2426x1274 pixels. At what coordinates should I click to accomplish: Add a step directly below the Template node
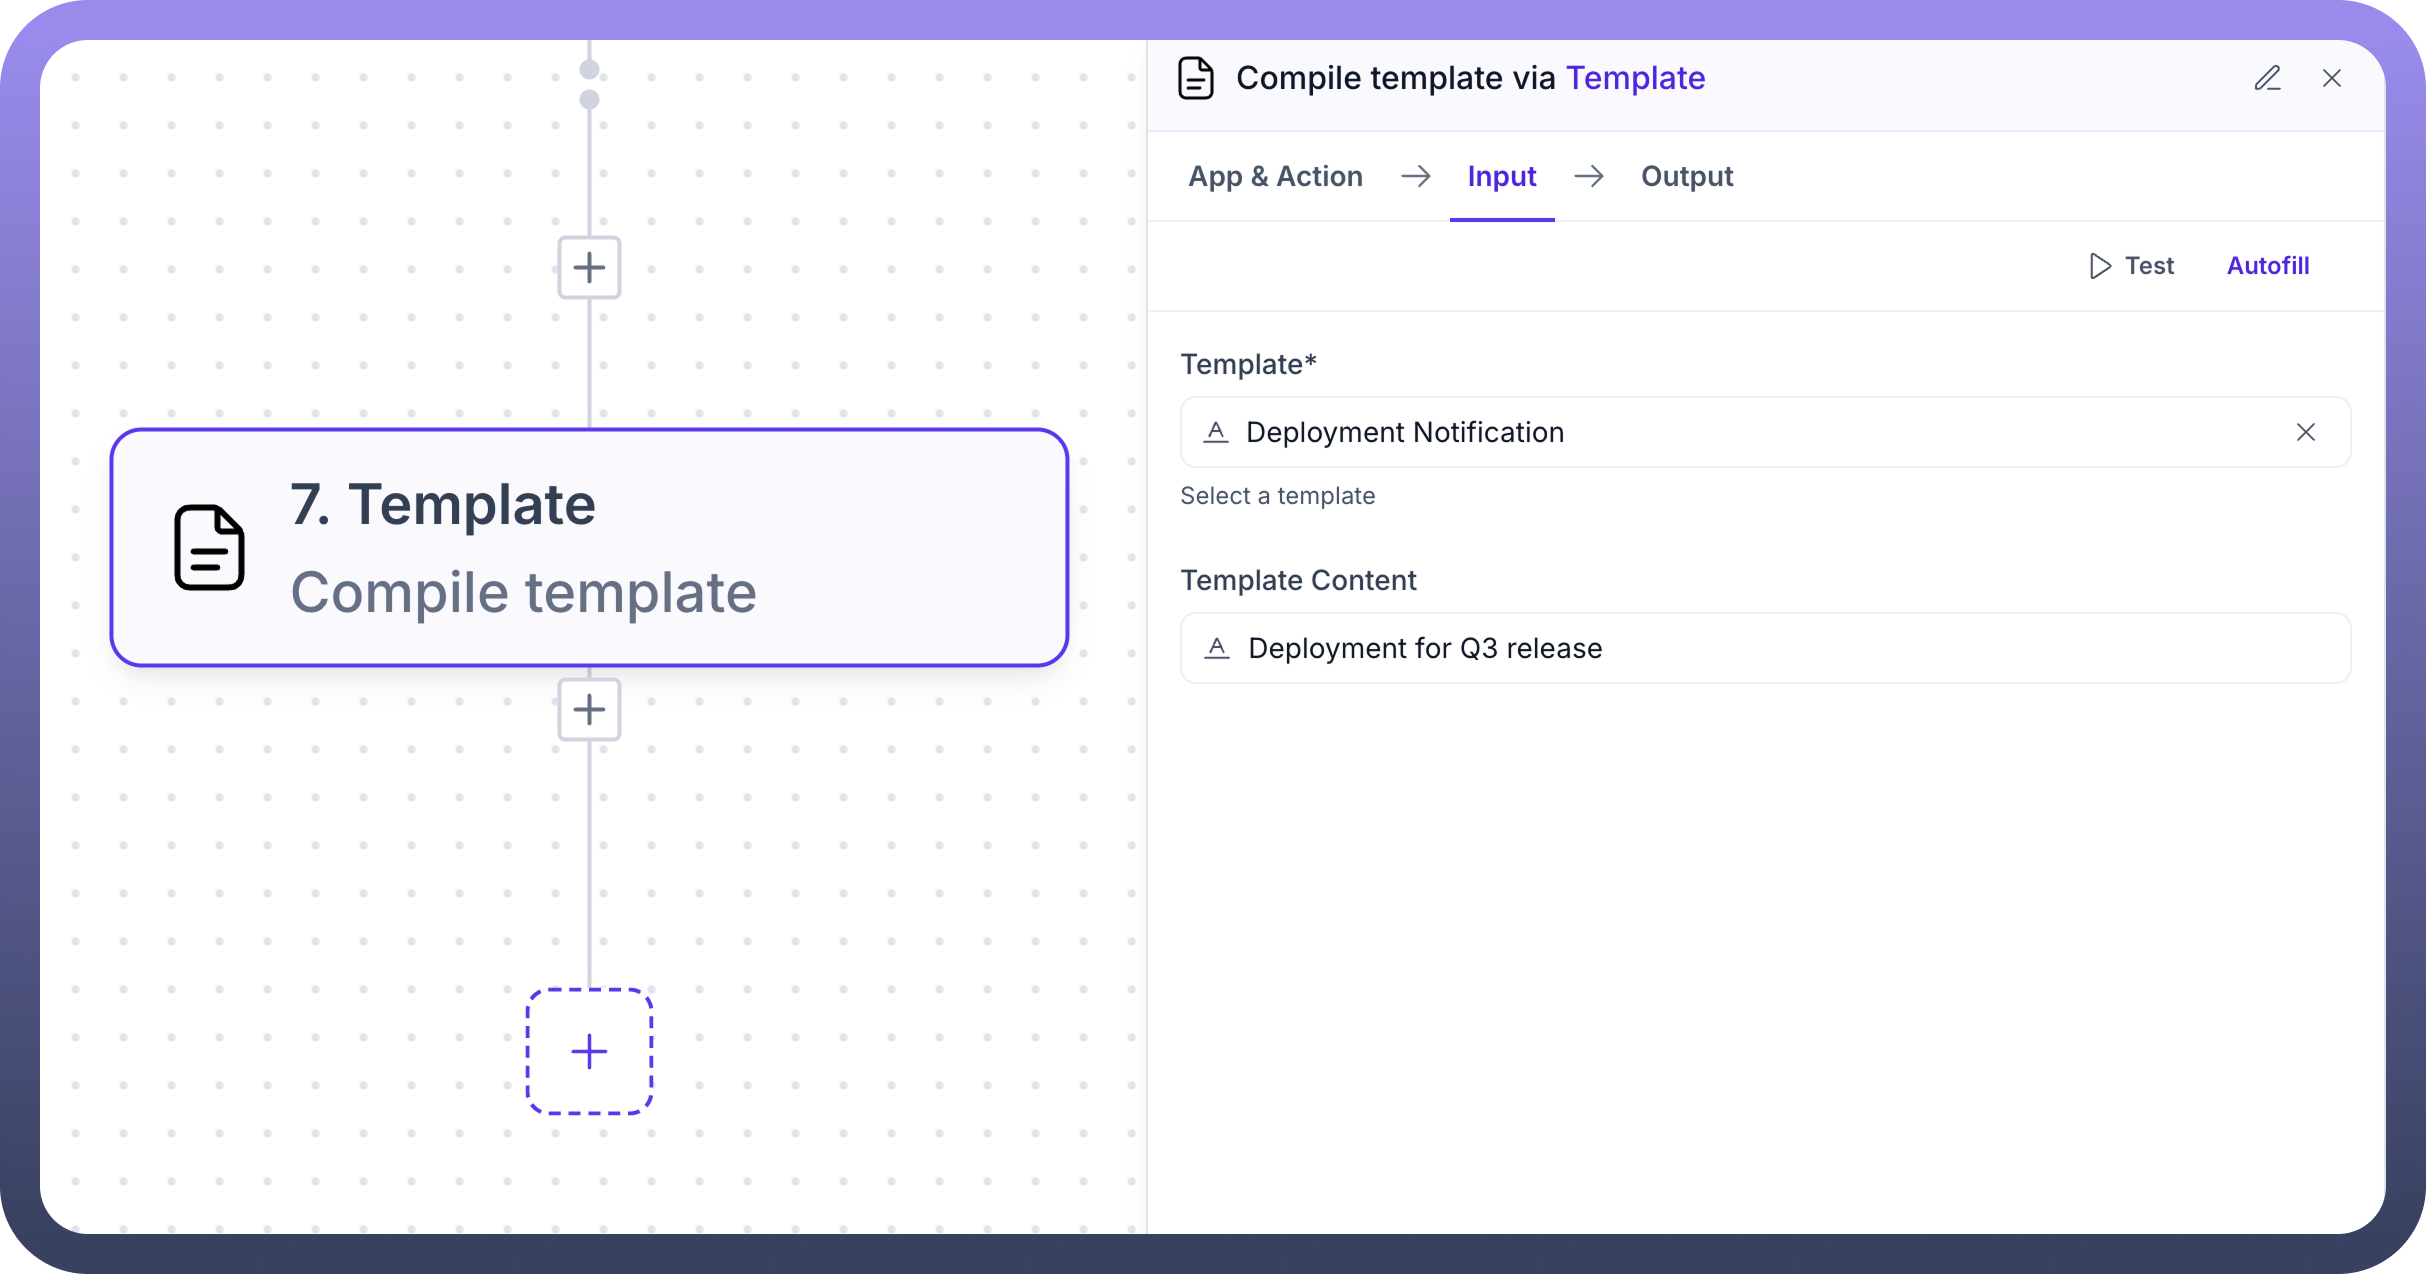tap(589, 709)
